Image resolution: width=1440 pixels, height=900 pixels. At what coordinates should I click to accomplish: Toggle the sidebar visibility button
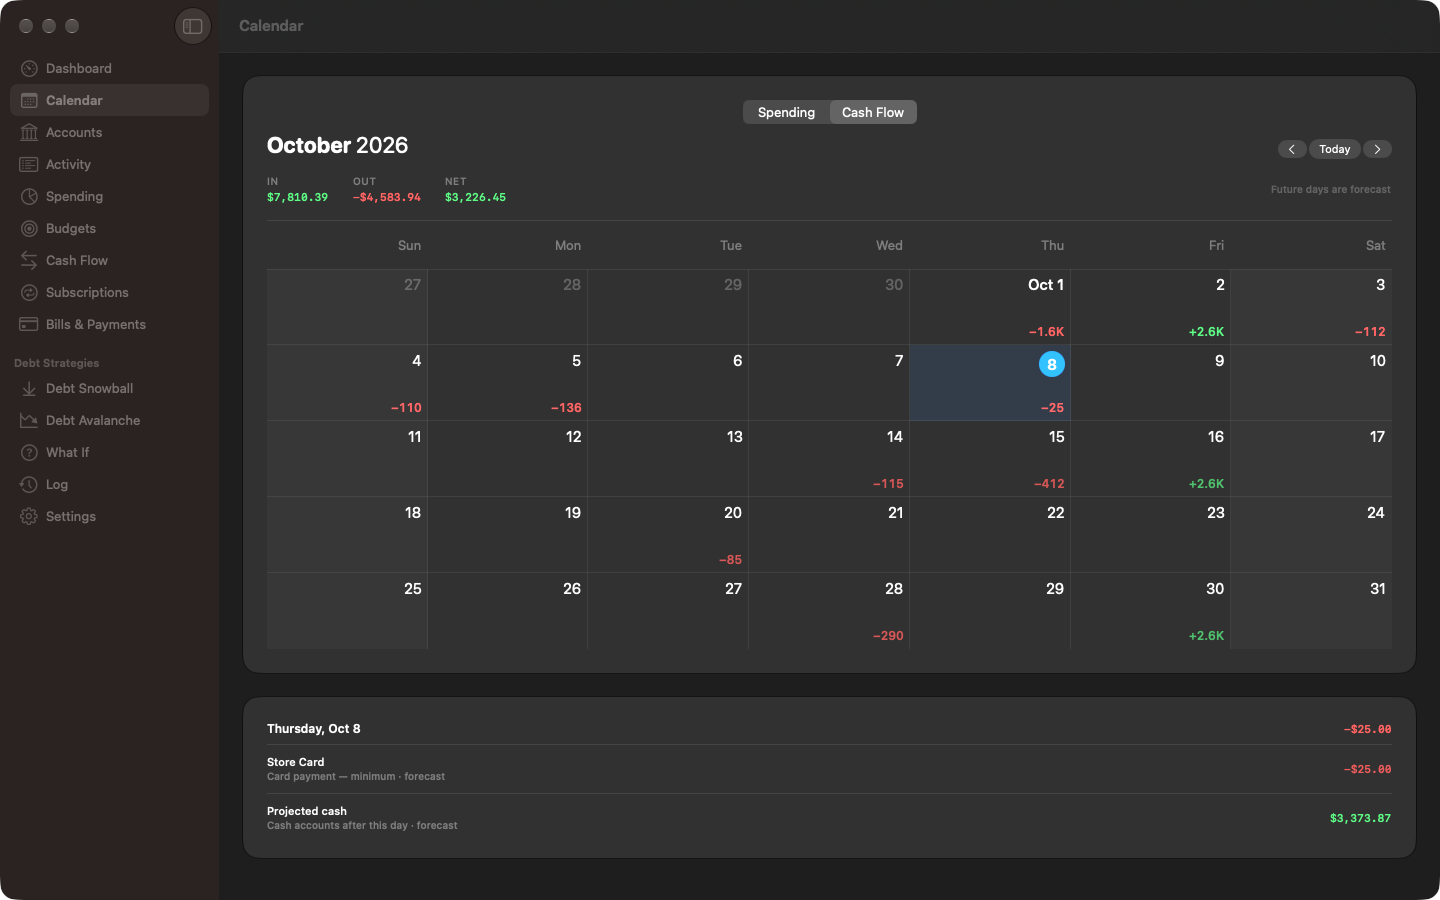(193, 26)
